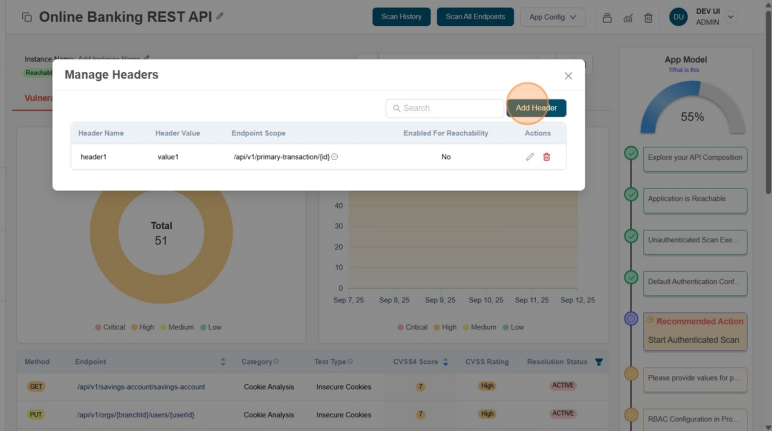The width and height of the screenshot is (772, 431).
Task: Sort the table by CVSS4 Score
Action: click(445, 362)
